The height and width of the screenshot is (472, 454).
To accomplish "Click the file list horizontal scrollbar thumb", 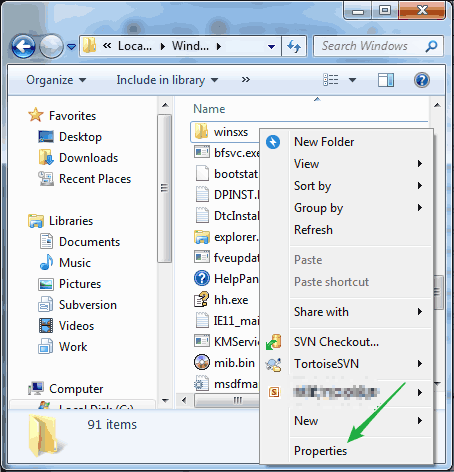I will (227, 400).
